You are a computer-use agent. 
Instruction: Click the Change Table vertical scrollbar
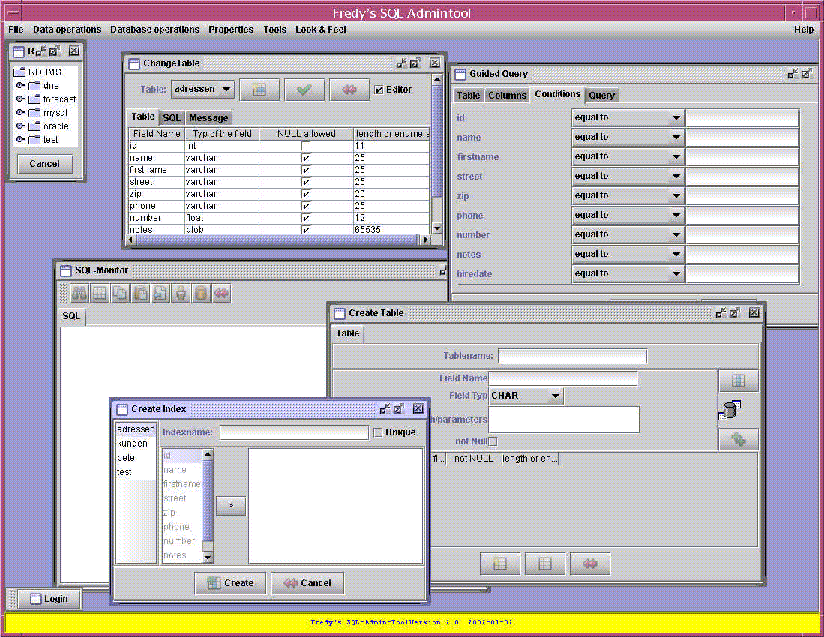tap(437, 154)
